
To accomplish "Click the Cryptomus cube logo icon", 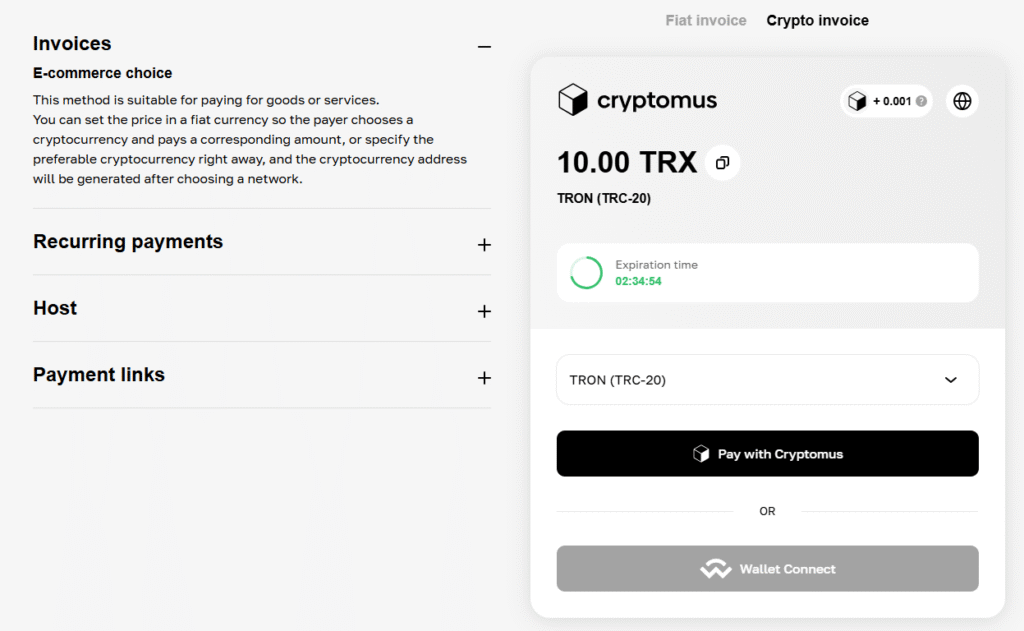I will [x=573, y=100].
